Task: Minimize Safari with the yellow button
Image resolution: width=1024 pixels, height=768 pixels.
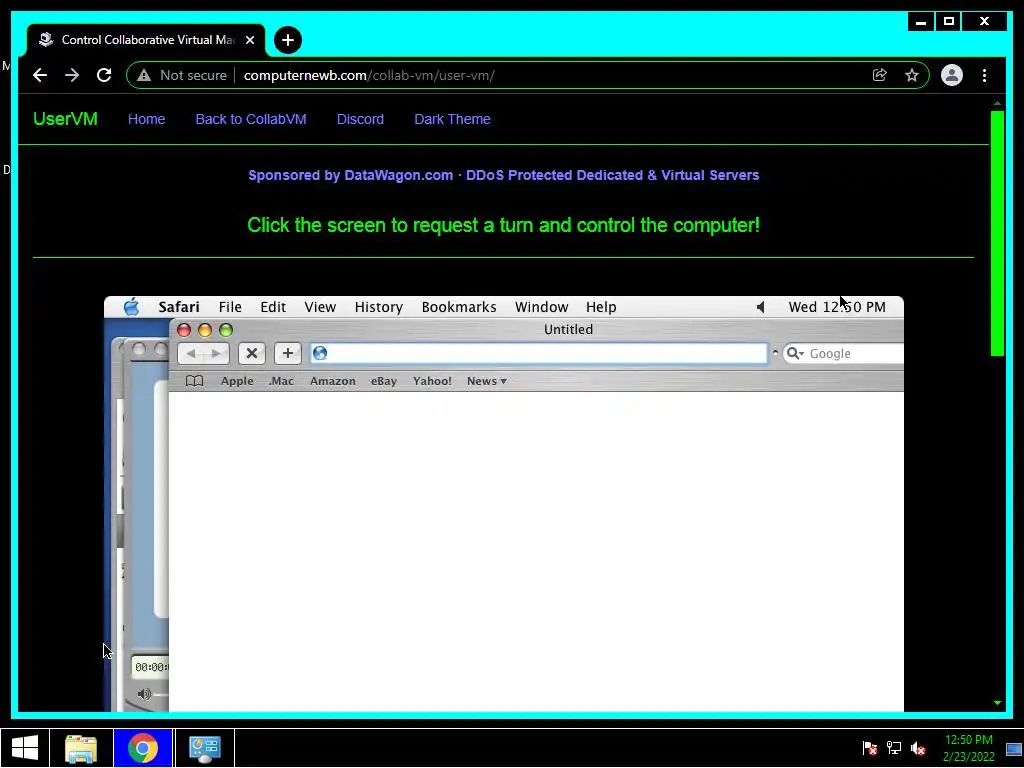Action: tap(205, 330)
